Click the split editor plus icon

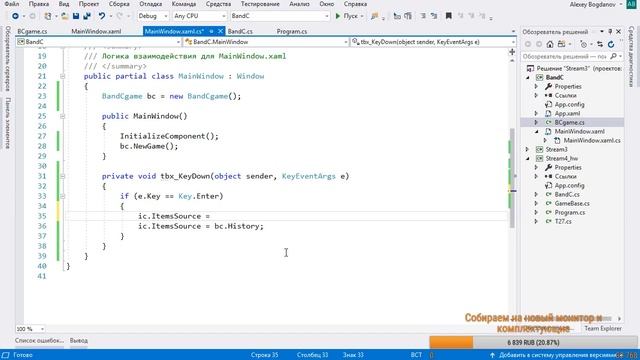pyautogui.click(x=512, y=52)
